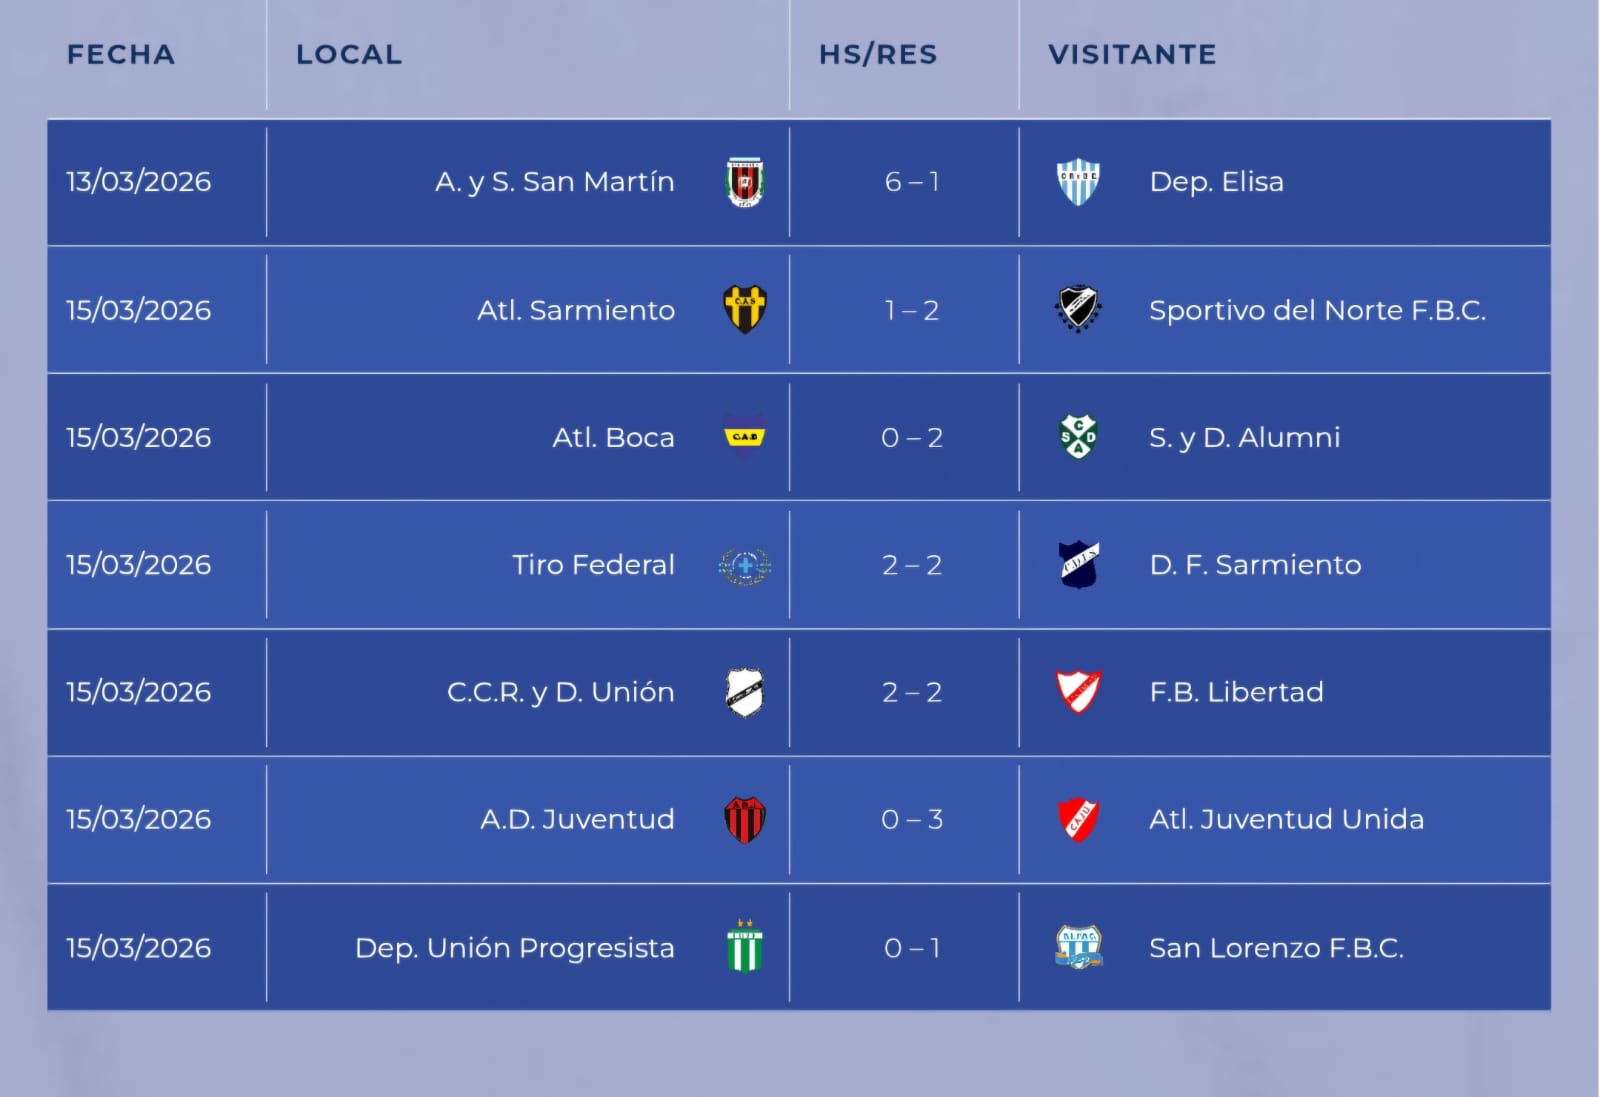Click the Dep. Elisa team crest

point(1078,182)
